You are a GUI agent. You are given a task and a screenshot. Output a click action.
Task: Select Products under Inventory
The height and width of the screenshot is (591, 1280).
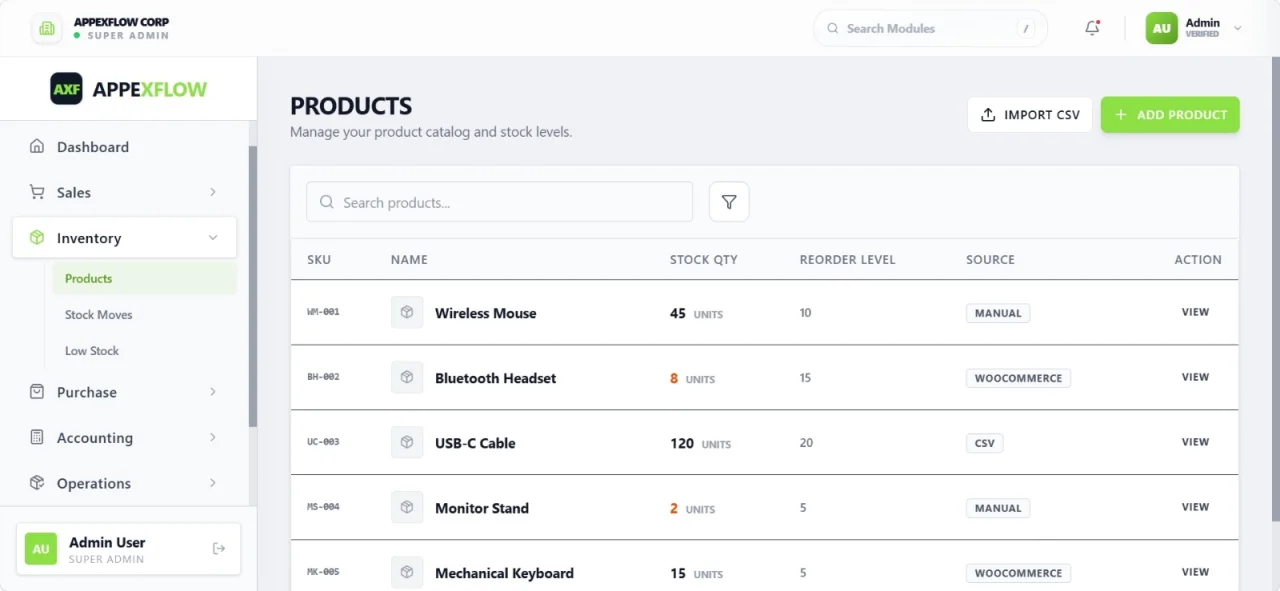coord(145,279)
